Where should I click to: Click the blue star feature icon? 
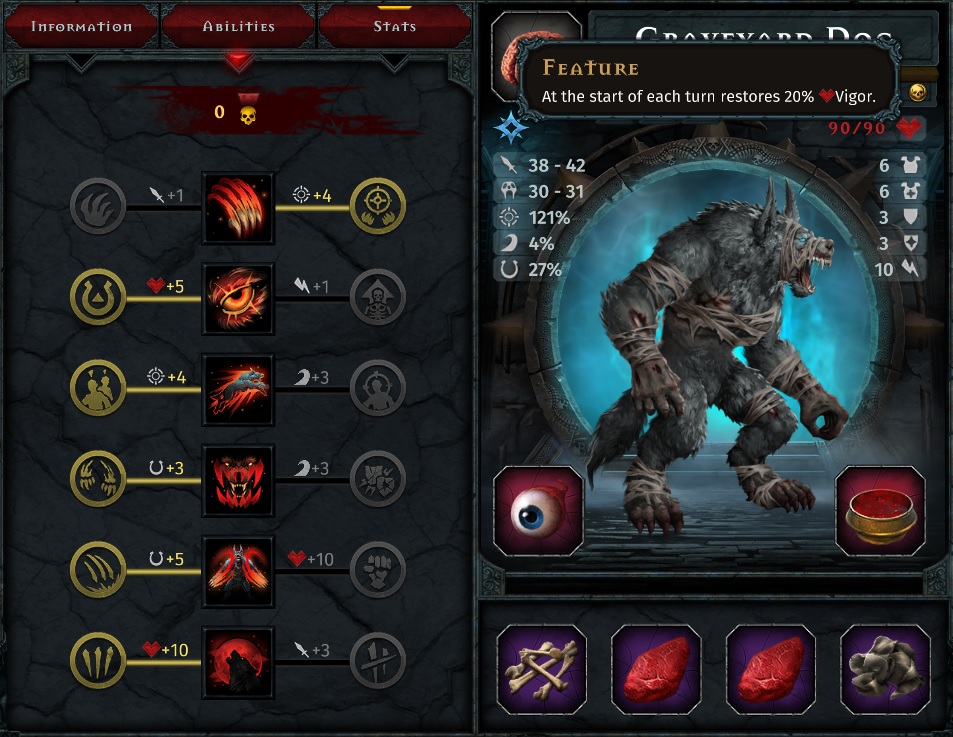click(x=510, y=128)
